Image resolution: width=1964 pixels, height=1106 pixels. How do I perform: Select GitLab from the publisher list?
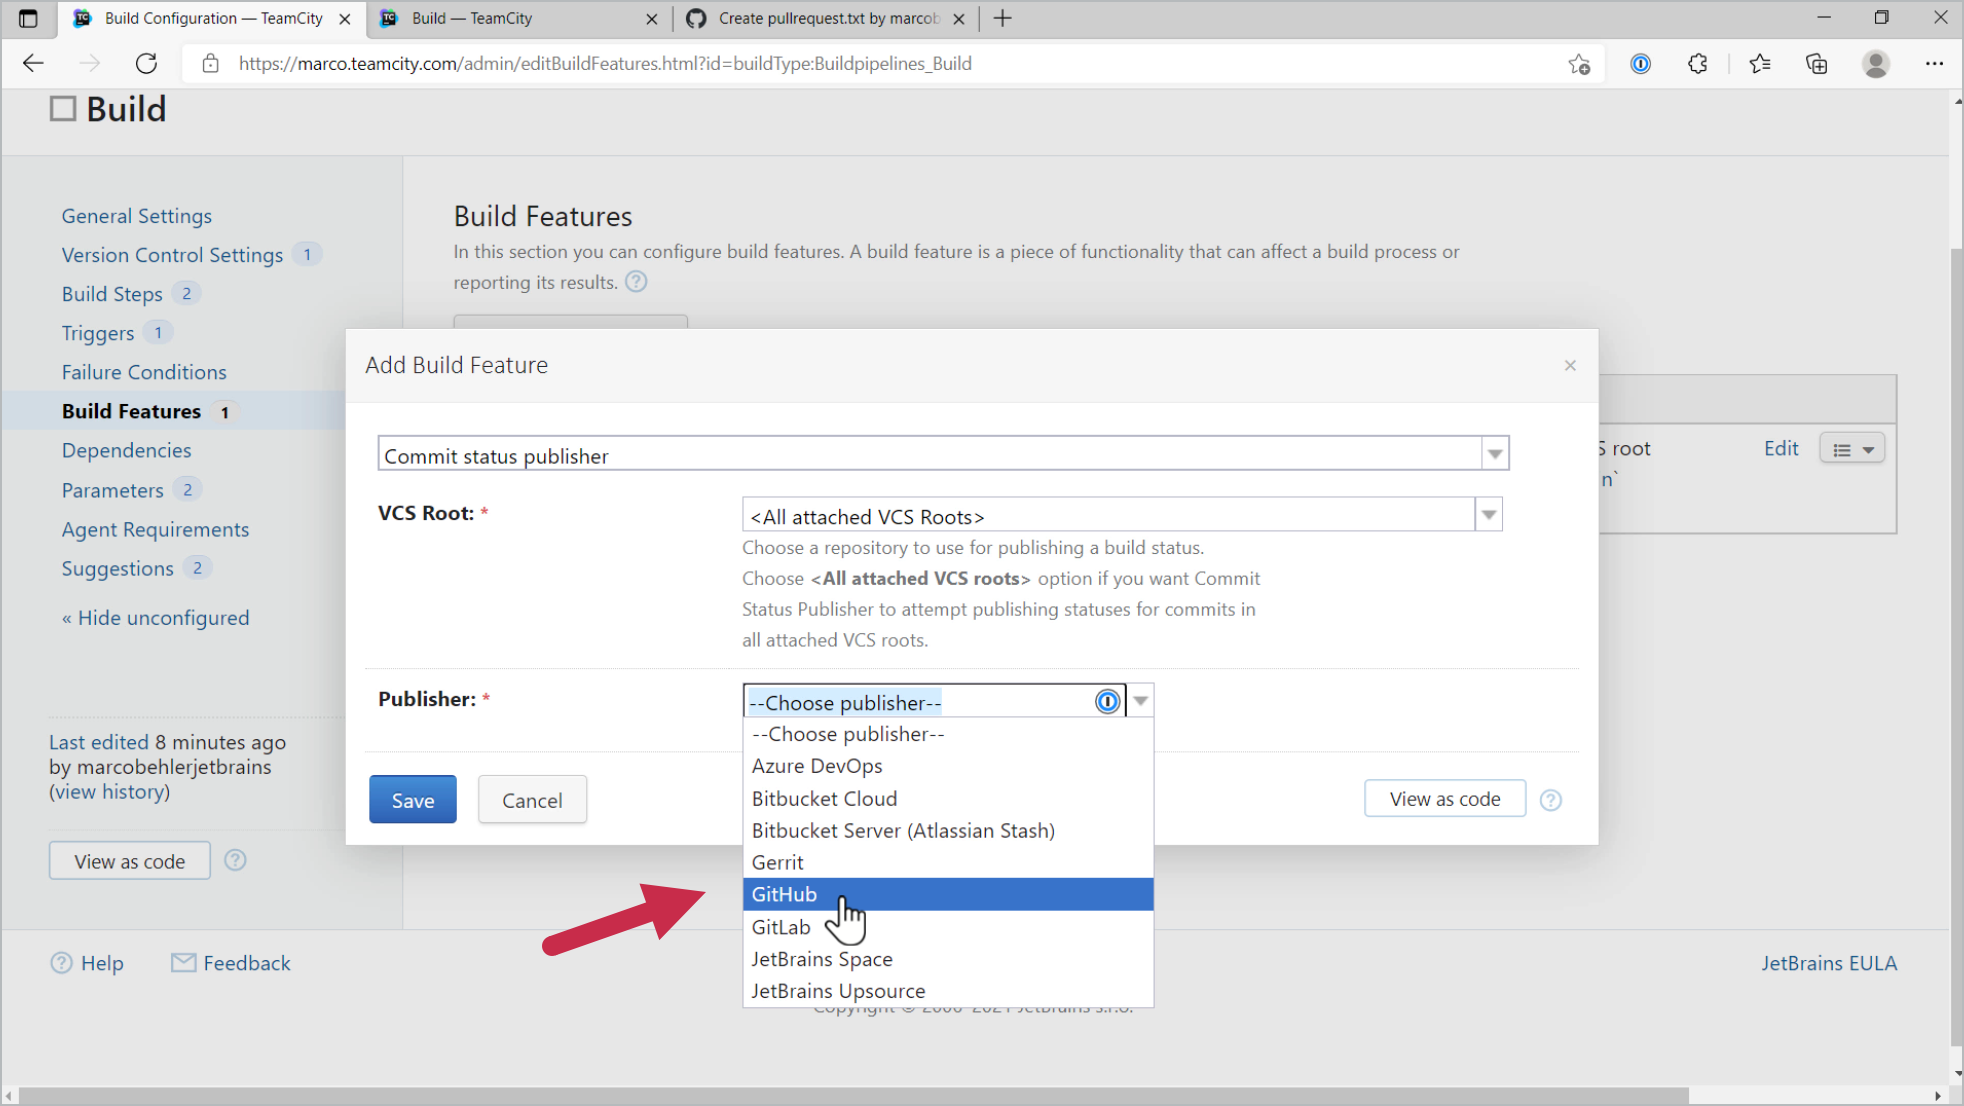(x=781, y=926)
